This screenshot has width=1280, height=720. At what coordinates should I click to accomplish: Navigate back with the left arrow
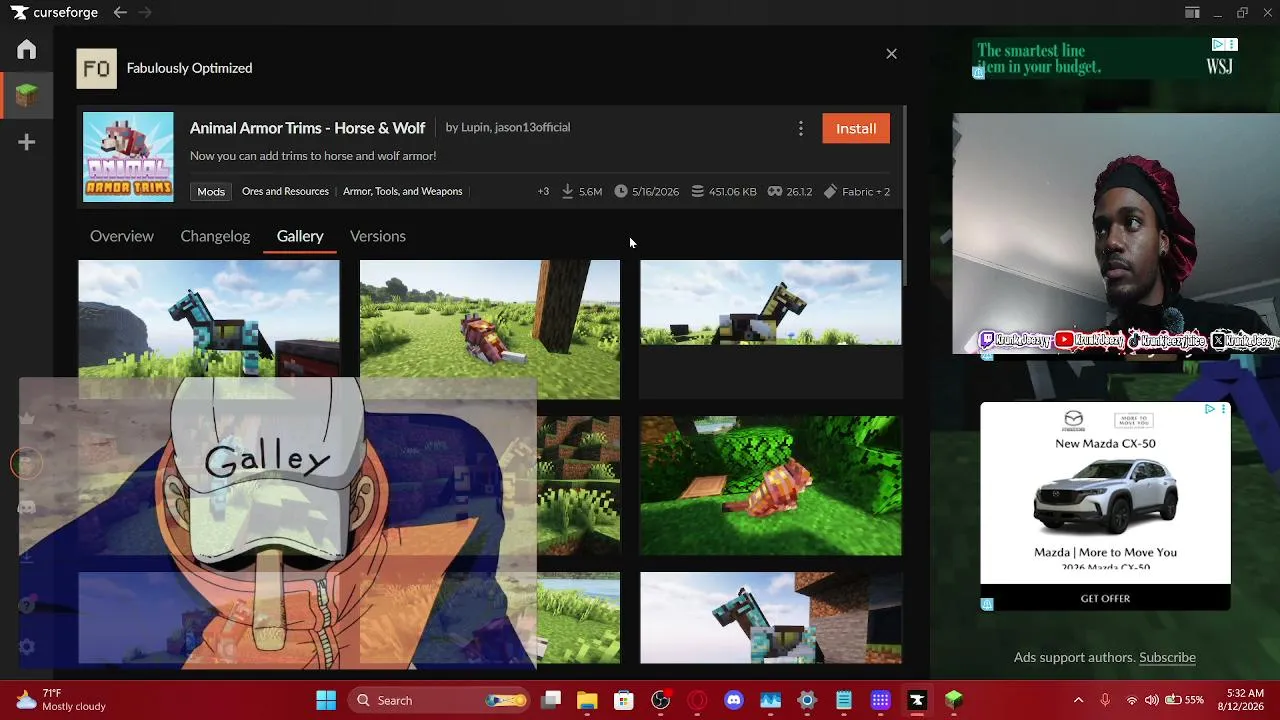click(x=120, y=12)
